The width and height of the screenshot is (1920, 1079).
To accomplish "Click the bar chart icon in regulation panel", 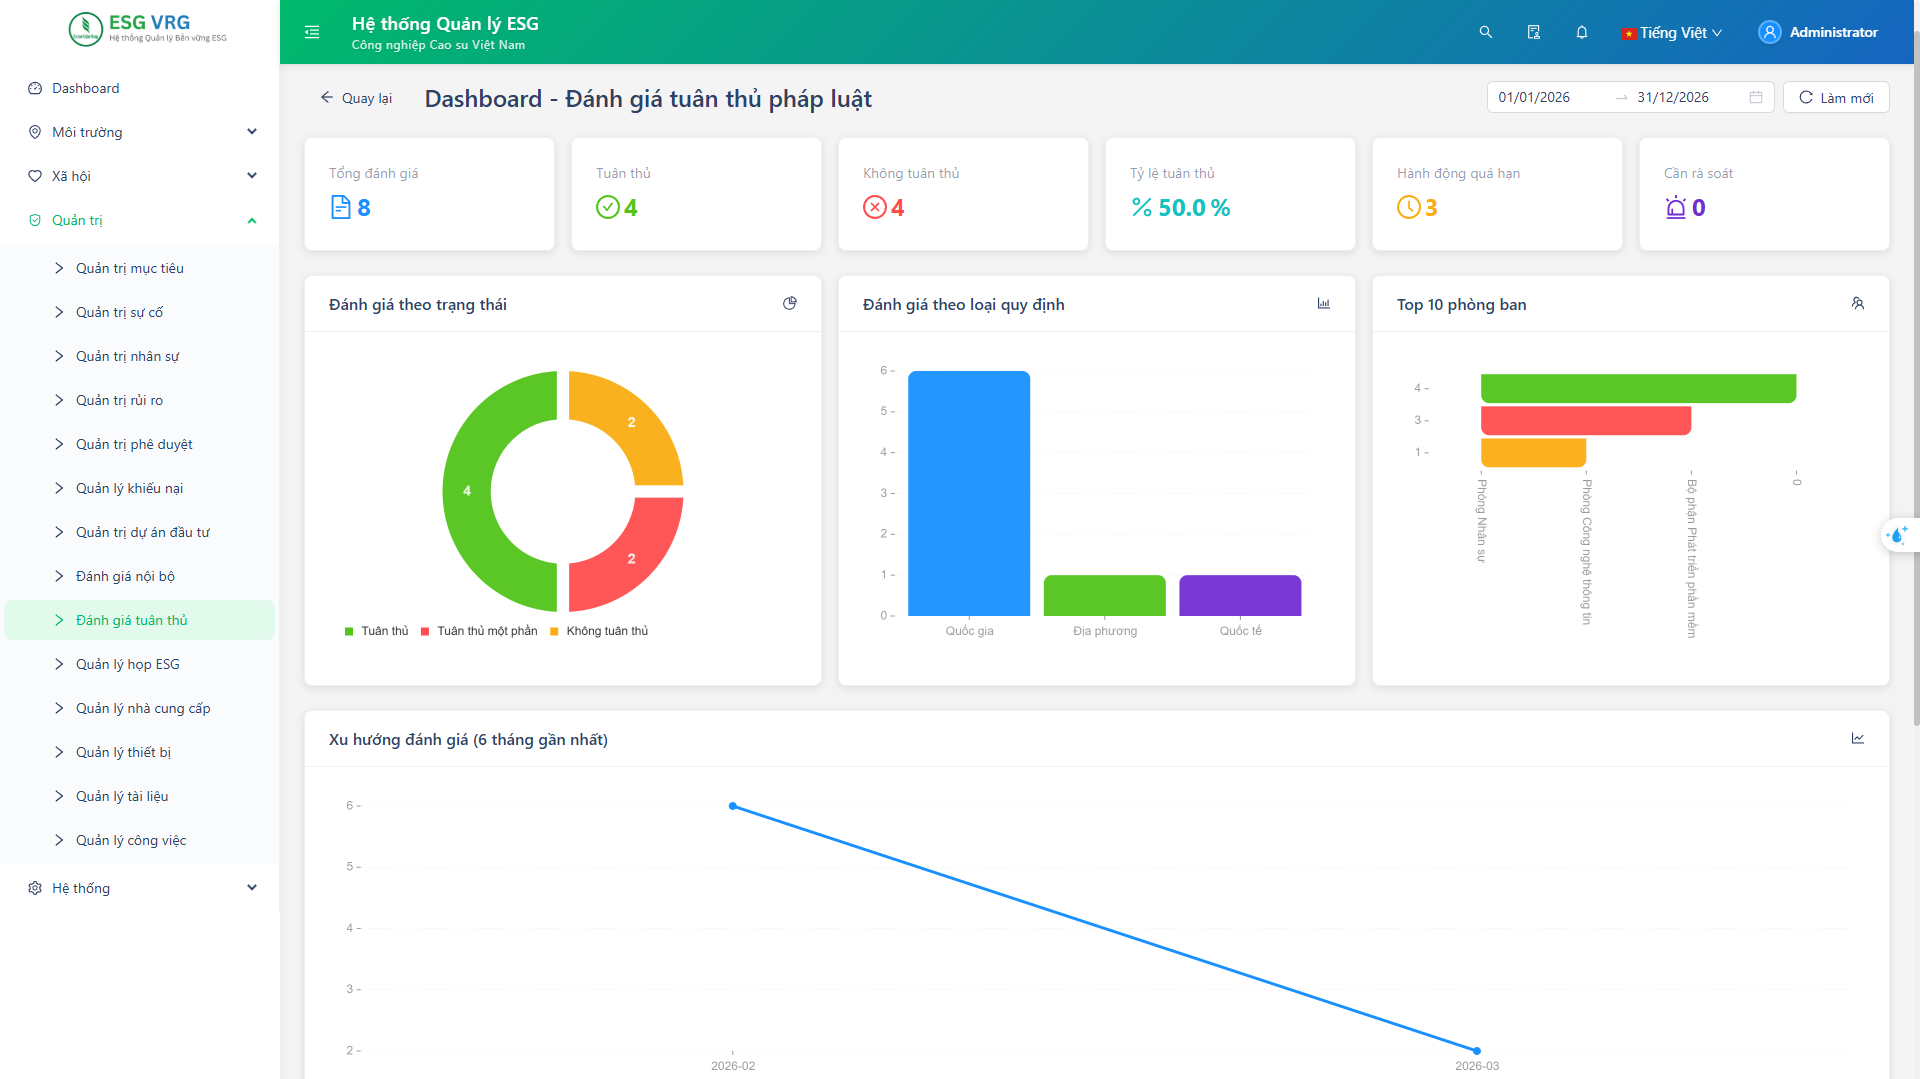I will pos(1324,303).
